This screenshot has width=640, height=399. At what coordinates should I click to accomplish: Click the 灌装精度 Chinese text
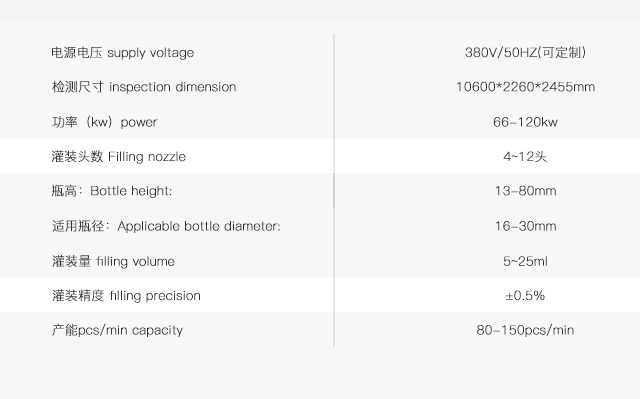tap(78, 295)
